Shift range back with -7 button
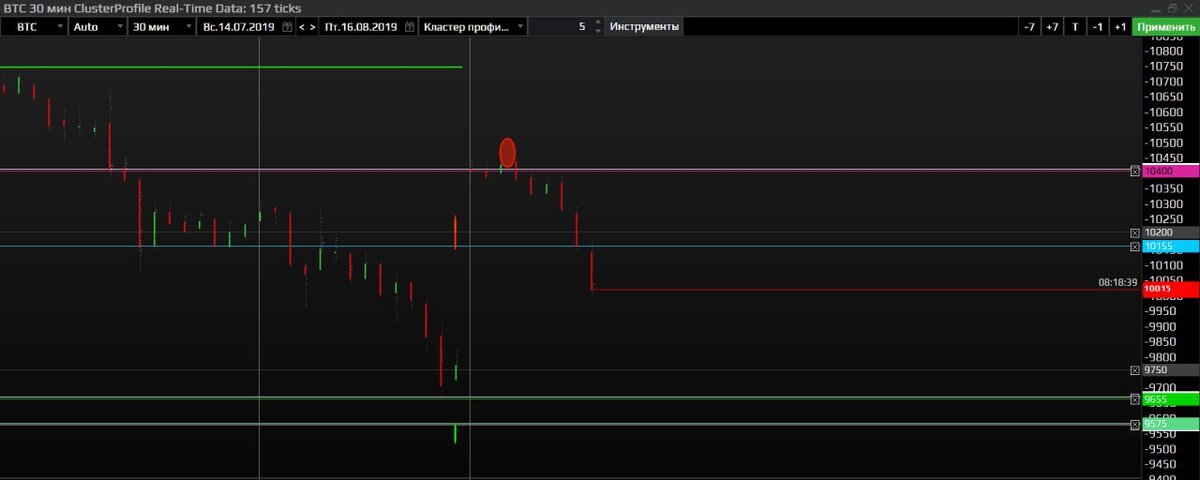Image resolution: width=1200 pixels, height=480 pixels. [x=1029, y=27]
